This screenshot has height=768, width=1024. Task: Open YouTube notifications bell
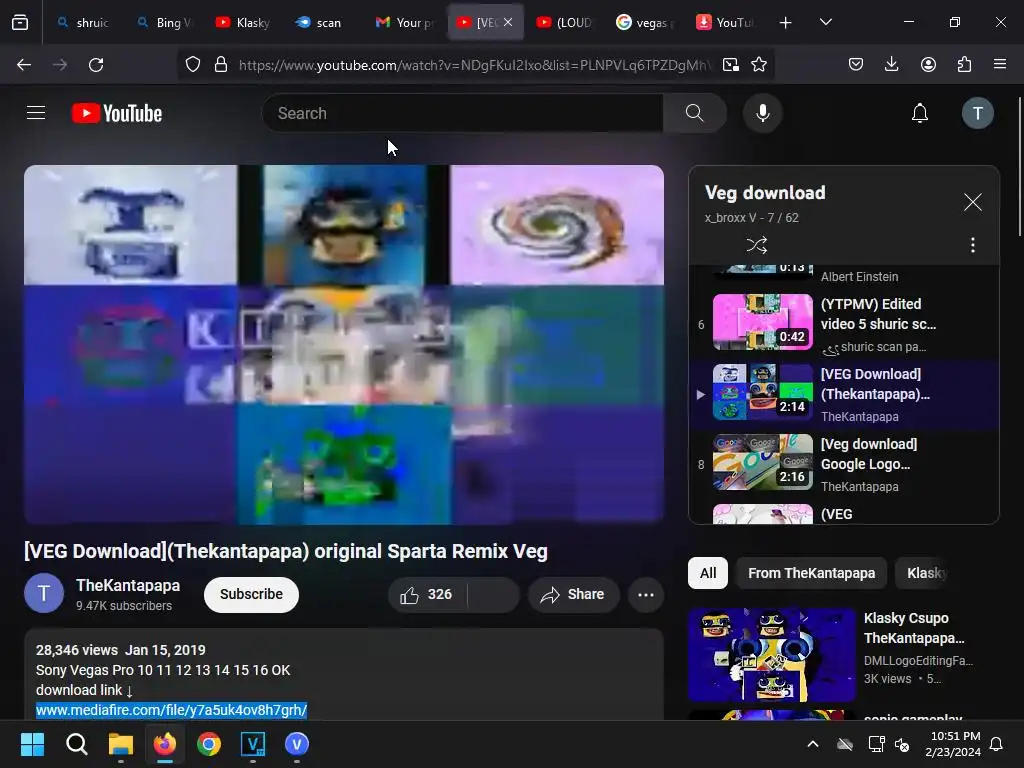(920, 113)
